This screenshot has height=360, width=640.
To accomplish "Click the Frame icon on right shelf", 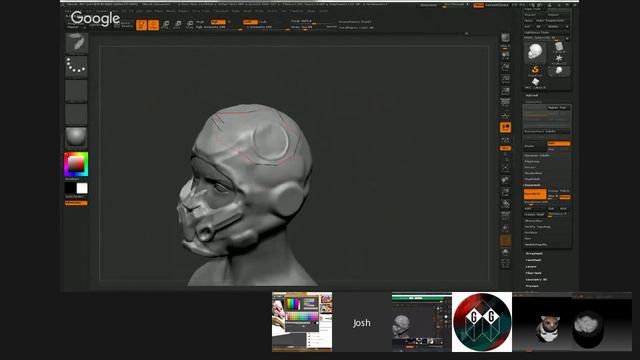I will coord(505,168).
